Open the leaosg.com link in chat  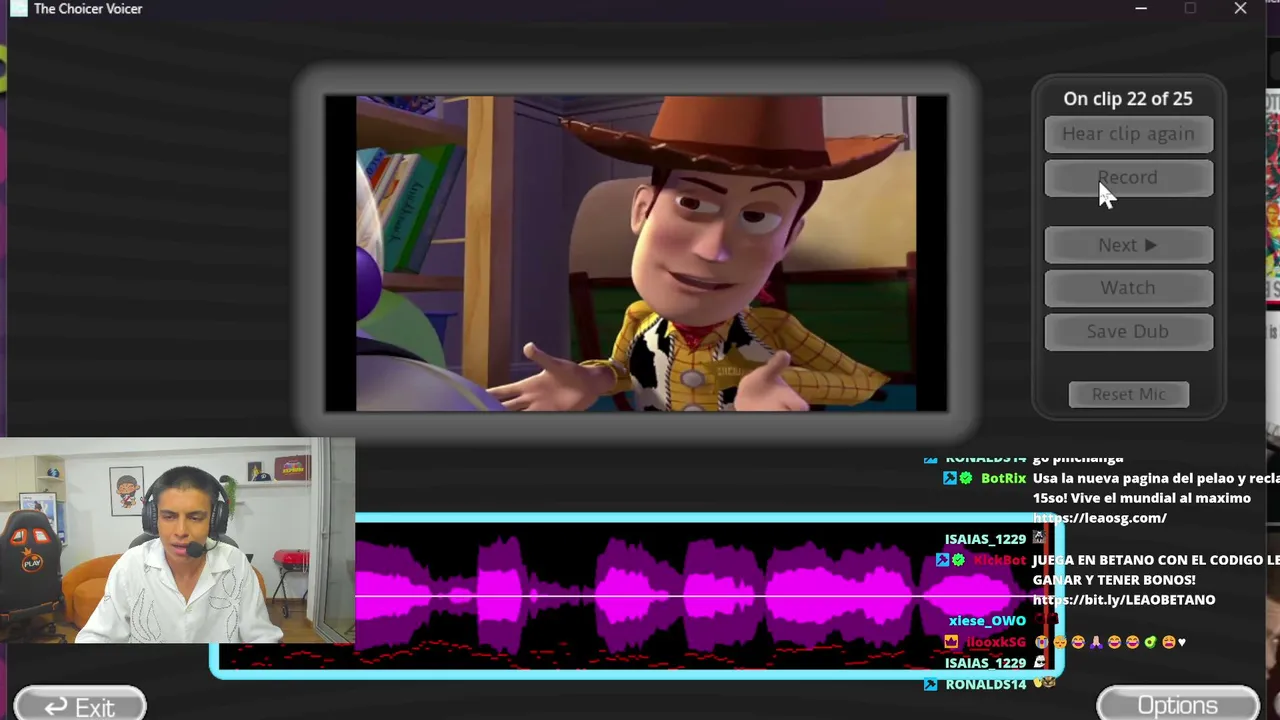pos(1099,518)
